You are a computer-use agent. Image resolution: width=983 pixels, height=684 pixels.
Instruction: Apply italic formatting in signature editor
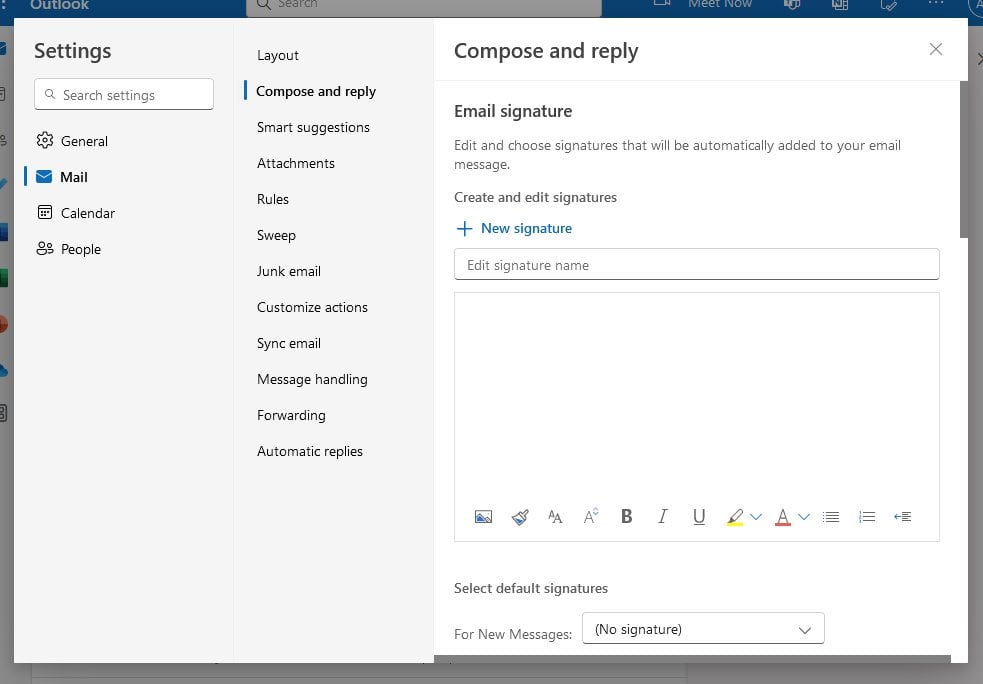[x=662, y=516]
